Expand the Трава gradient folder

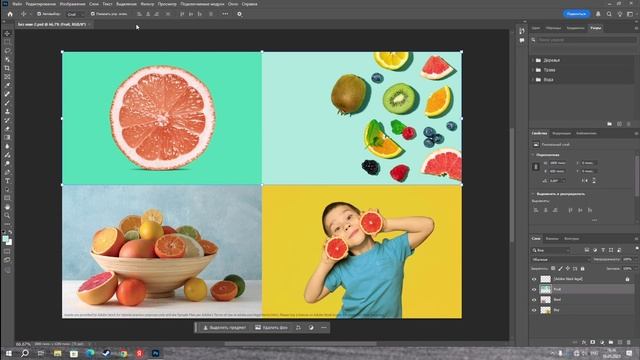click(533, 70)
